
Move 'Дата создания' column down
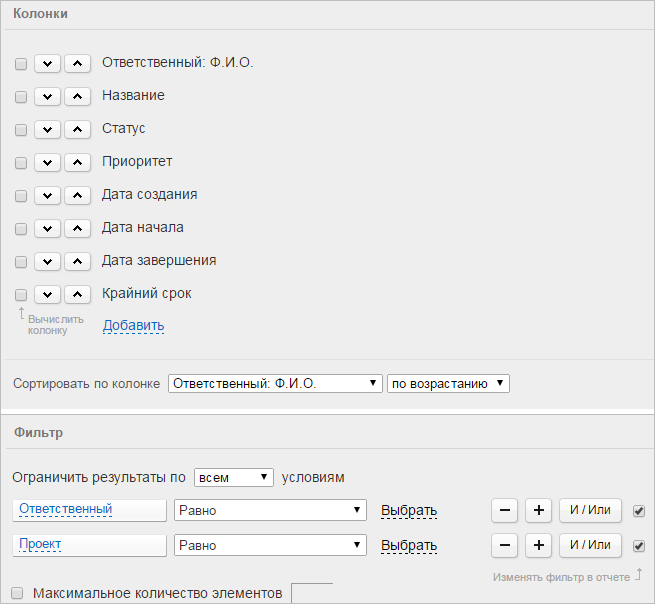click(x=48, y=195)
